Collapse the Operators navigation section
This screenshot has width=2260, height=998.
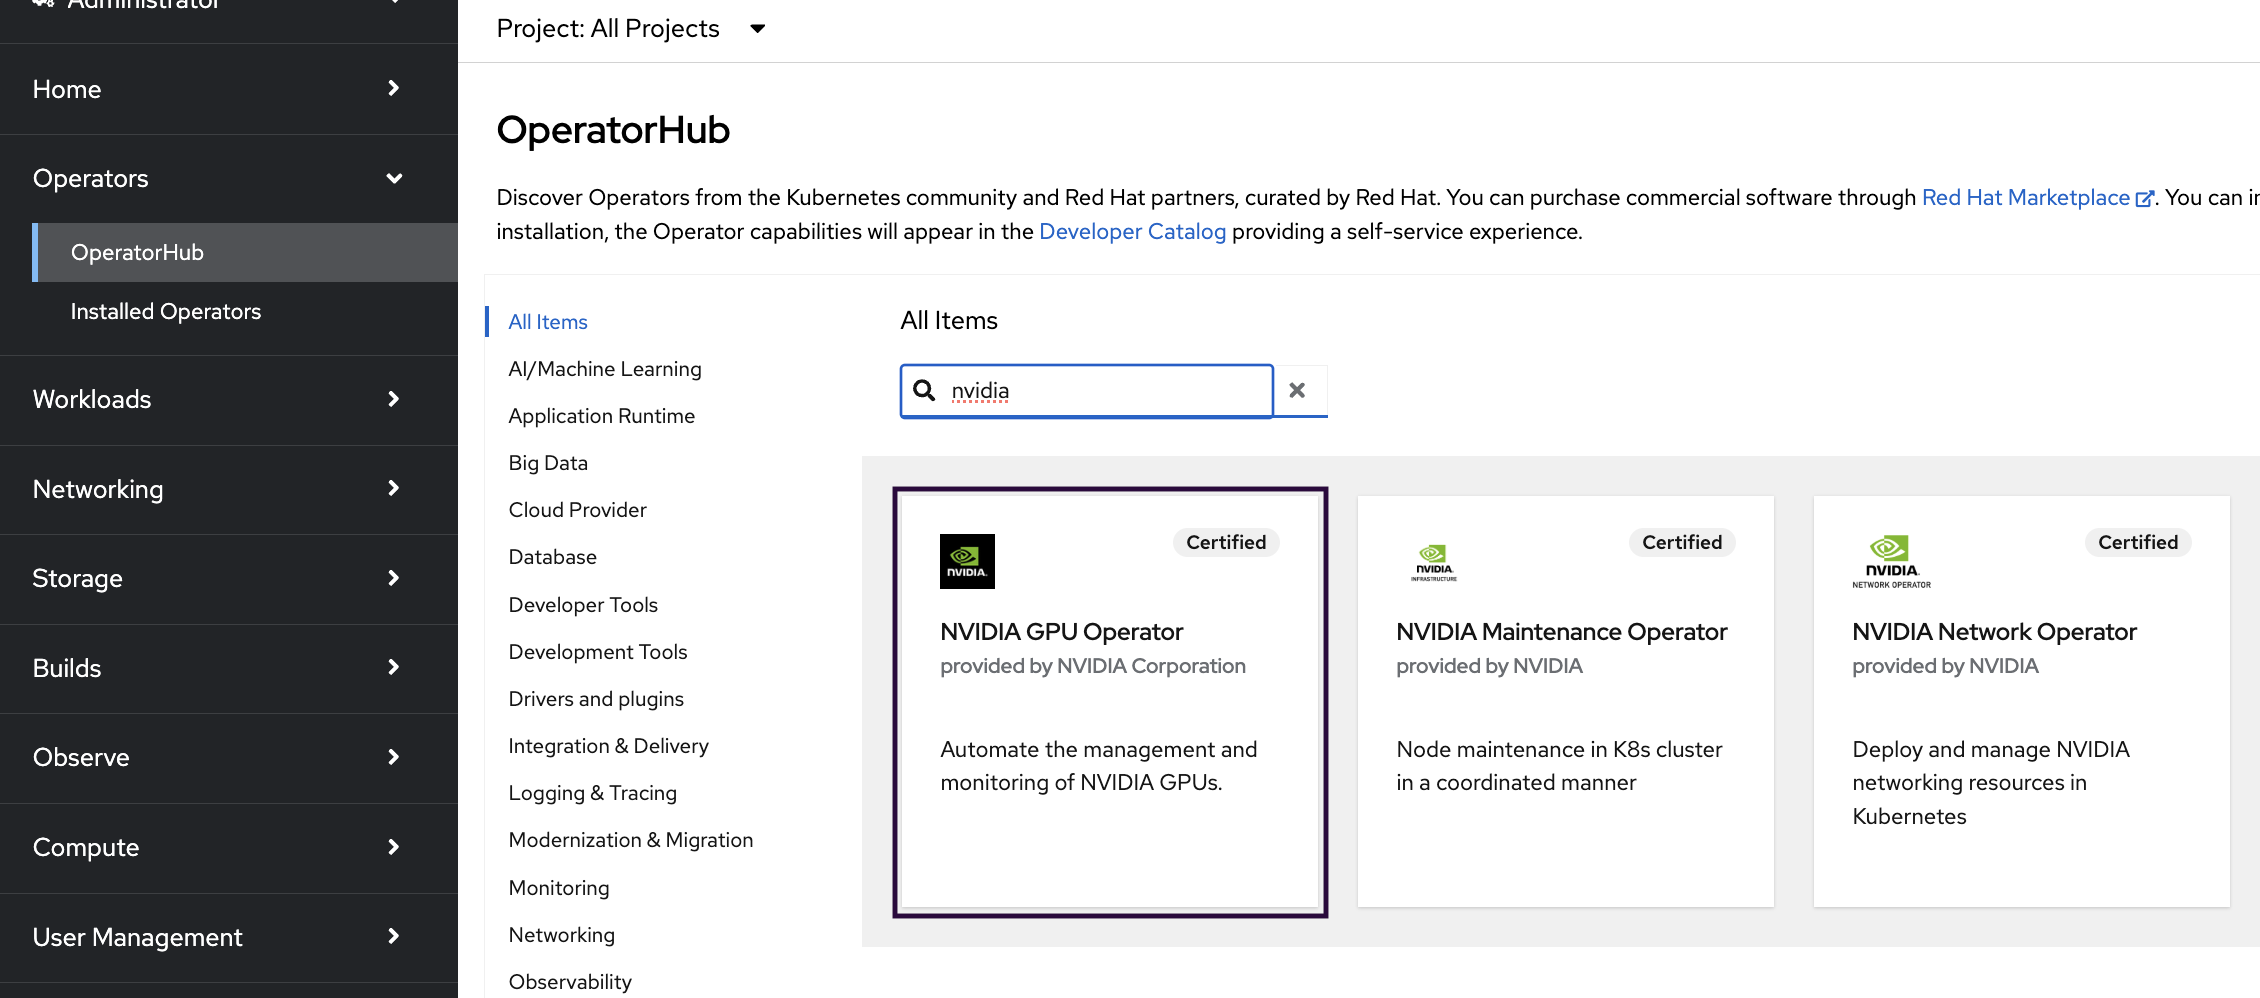(394, 179)
